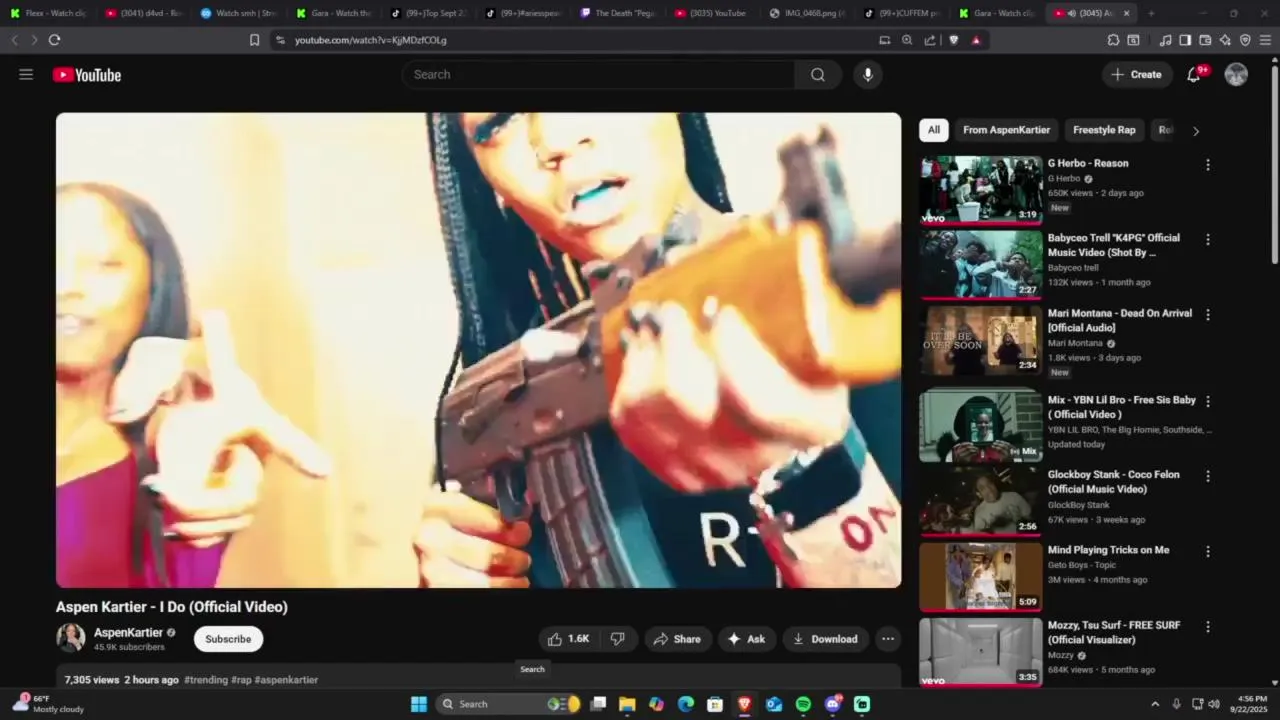This screenshot has width=1280, height=720.
Task: Open options for Mari Montana Dead On Arrival
Action: (x=1207, y=315)
